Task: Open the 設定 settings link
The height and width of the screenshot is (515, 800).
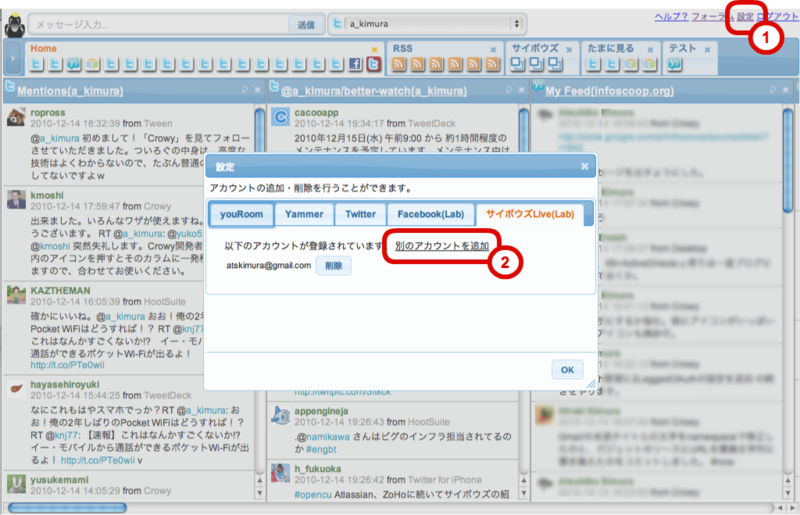Action: pos(745,17)
